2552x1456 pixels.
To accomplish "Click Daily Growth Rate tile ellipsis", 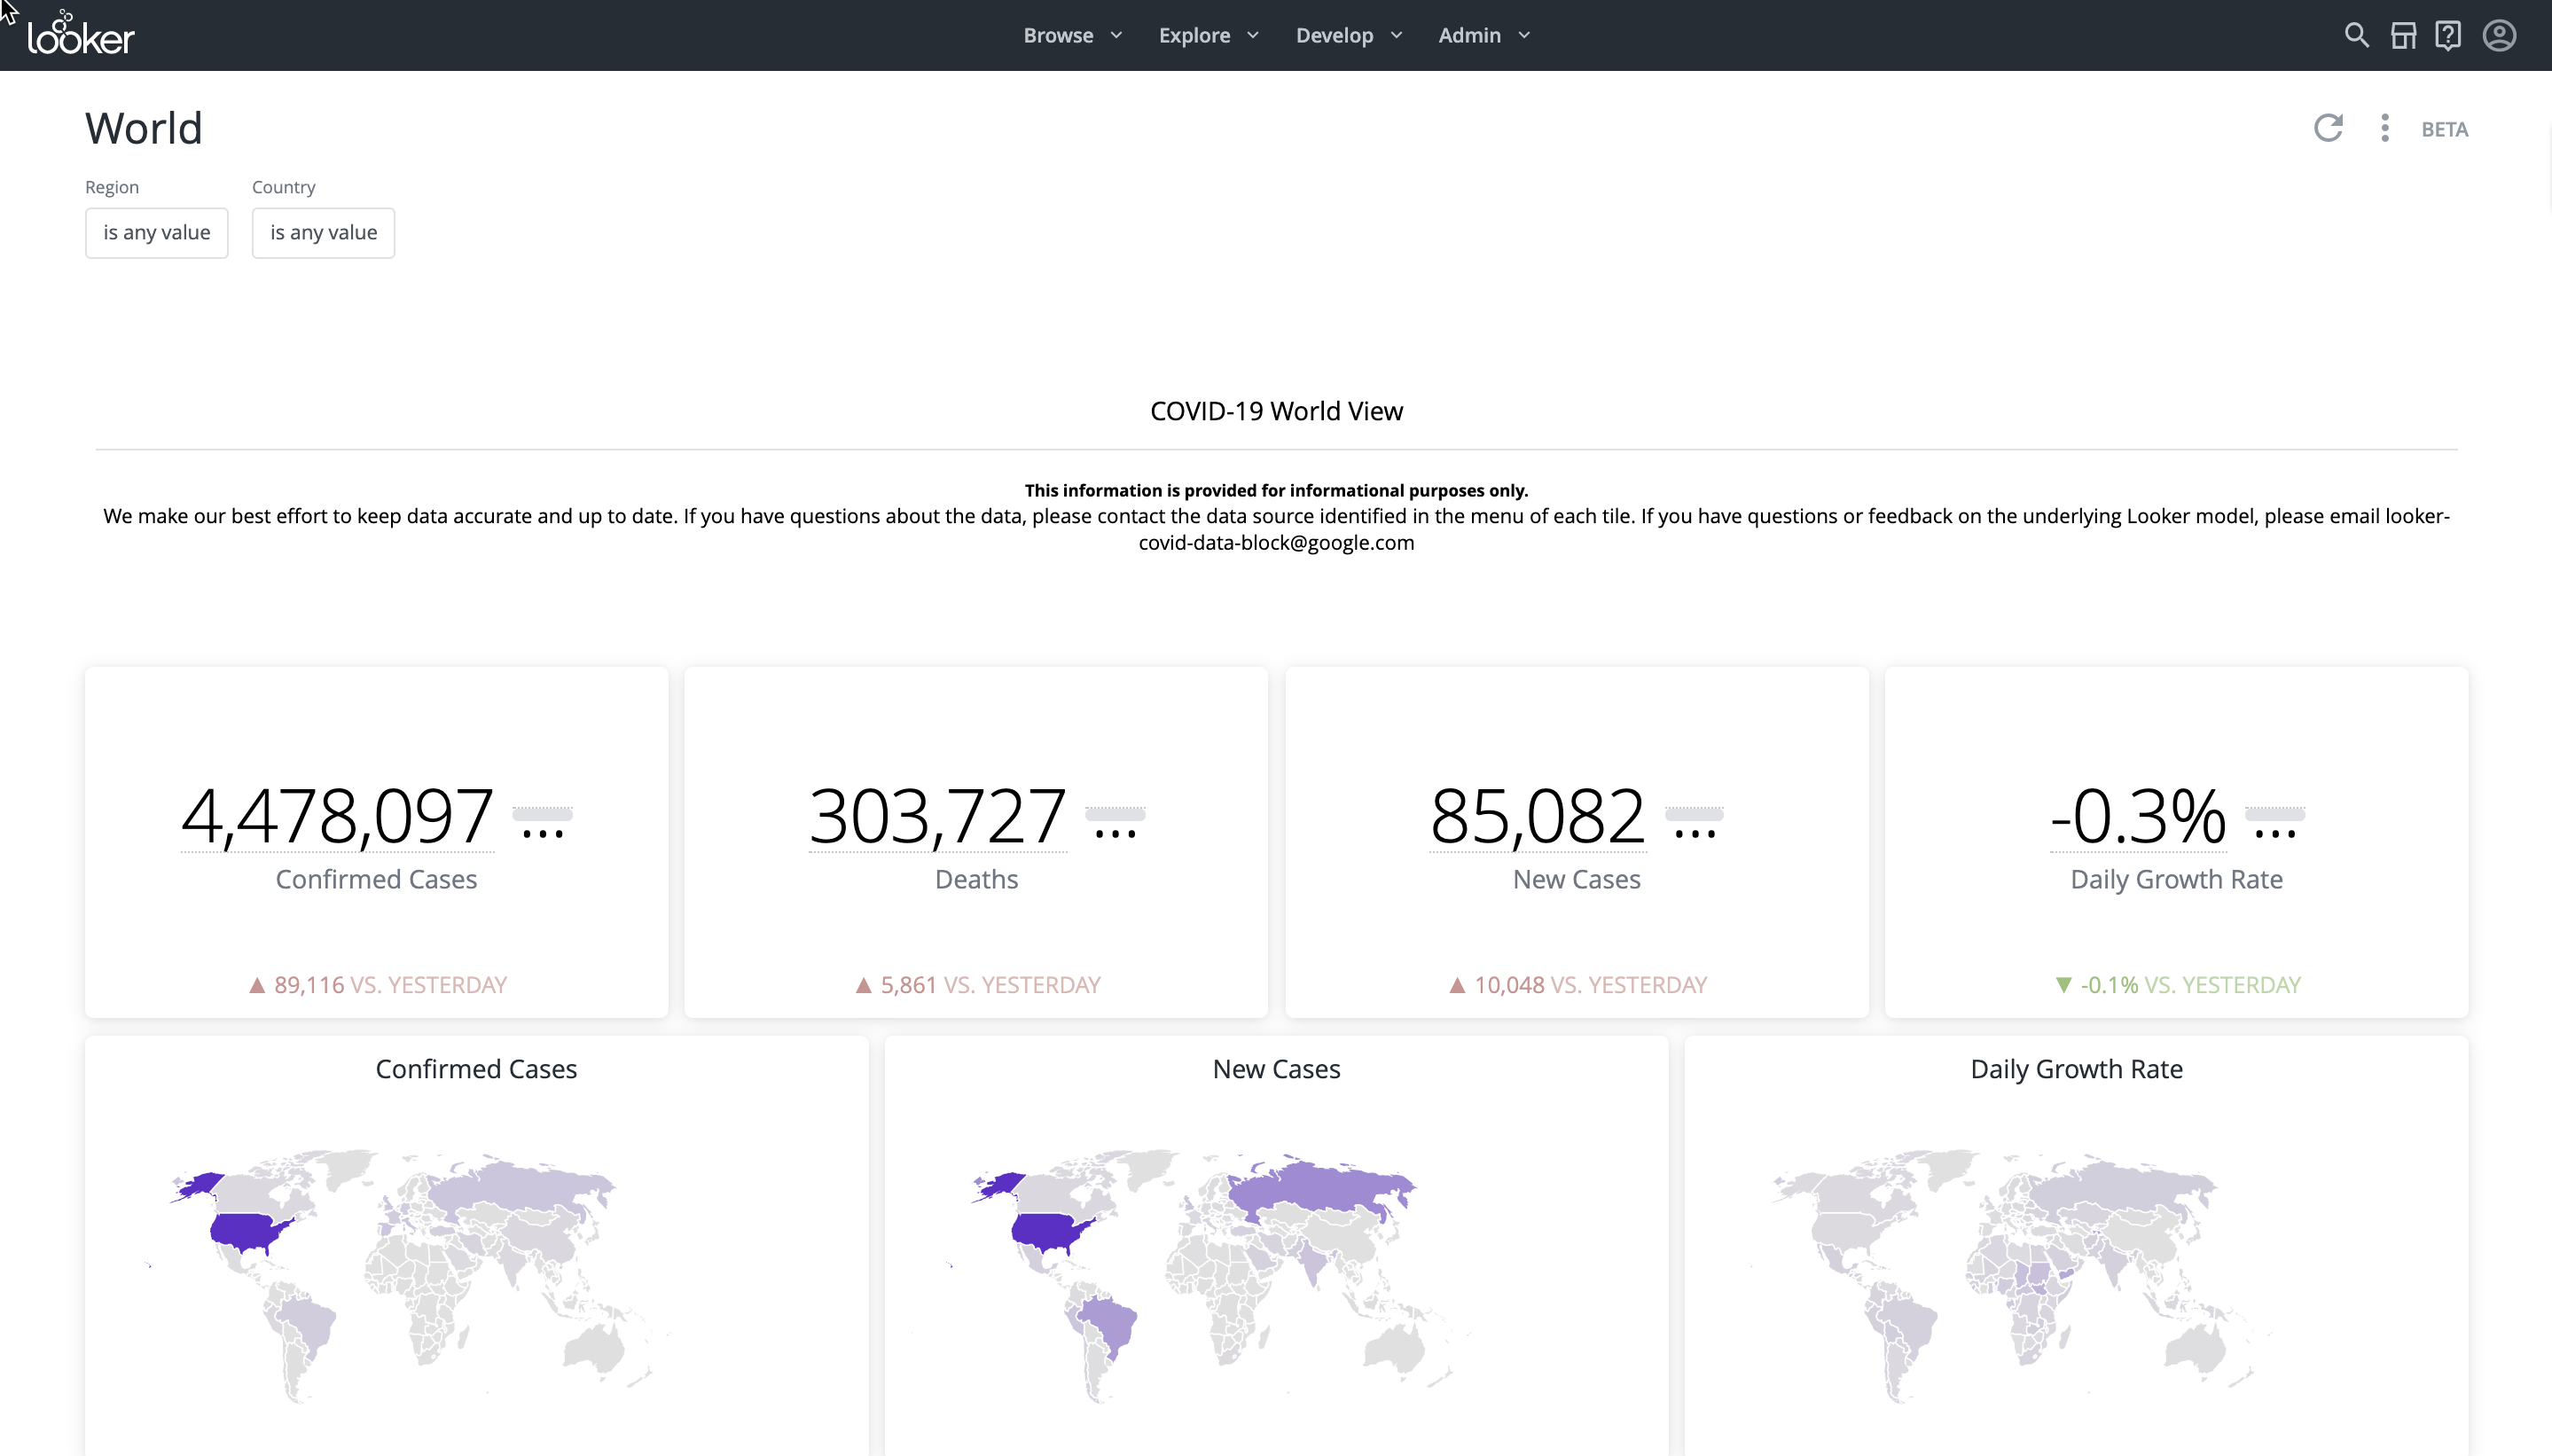I will (2275, 832).
